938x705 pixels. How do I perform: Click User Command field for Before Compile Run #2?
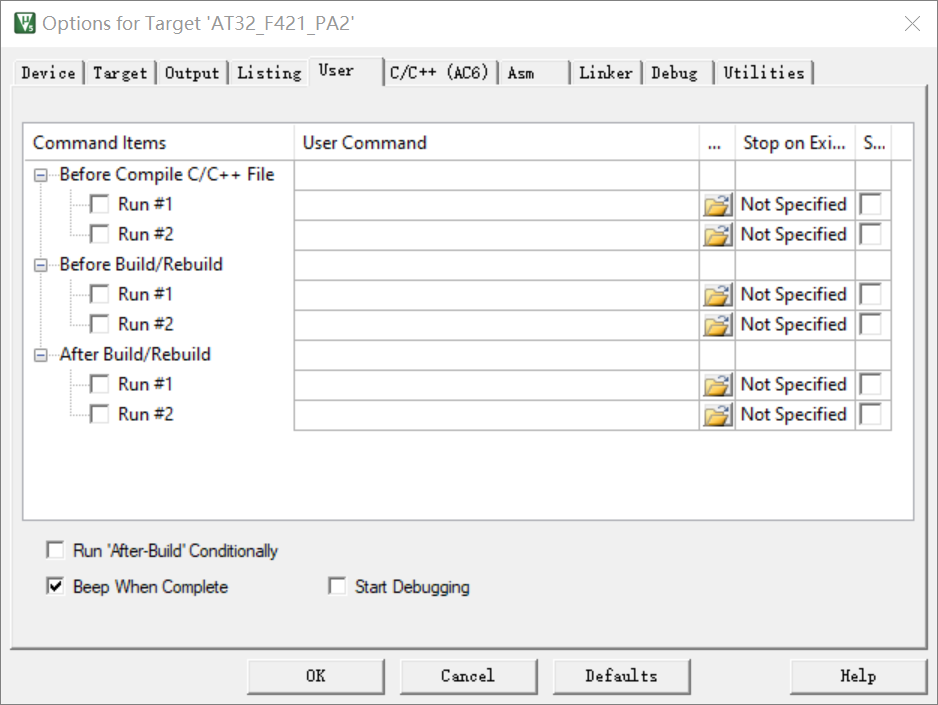point(497,235)
